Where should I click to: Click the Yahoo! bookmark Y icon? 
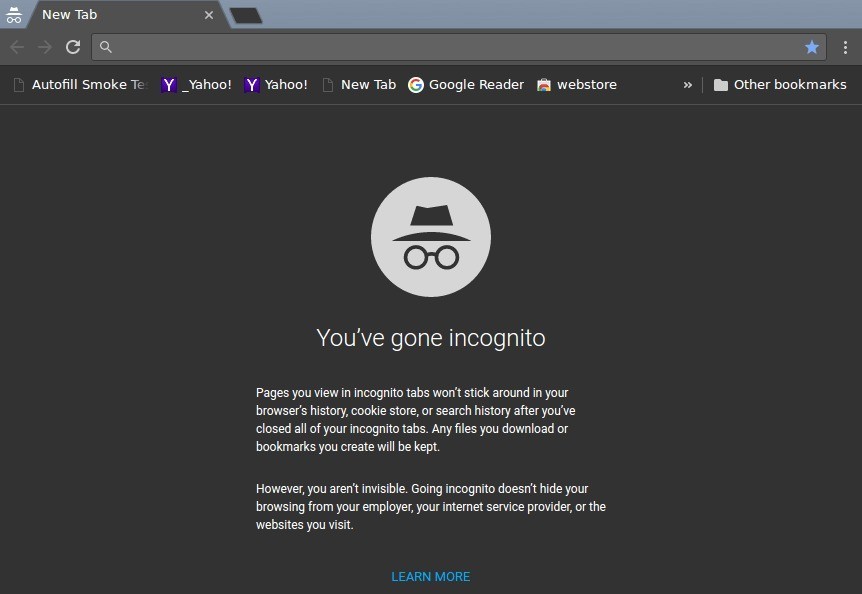pos(250,84)
